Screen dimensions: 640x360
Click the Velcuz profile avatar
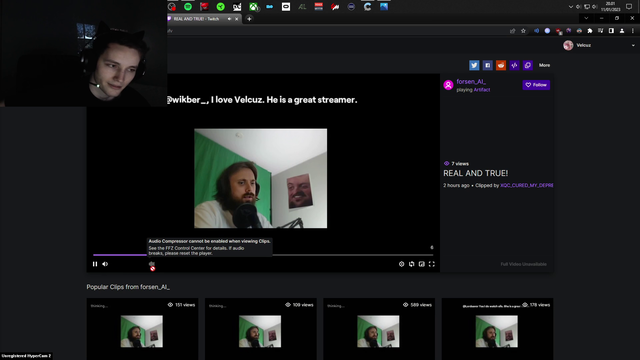coord(568,45)
